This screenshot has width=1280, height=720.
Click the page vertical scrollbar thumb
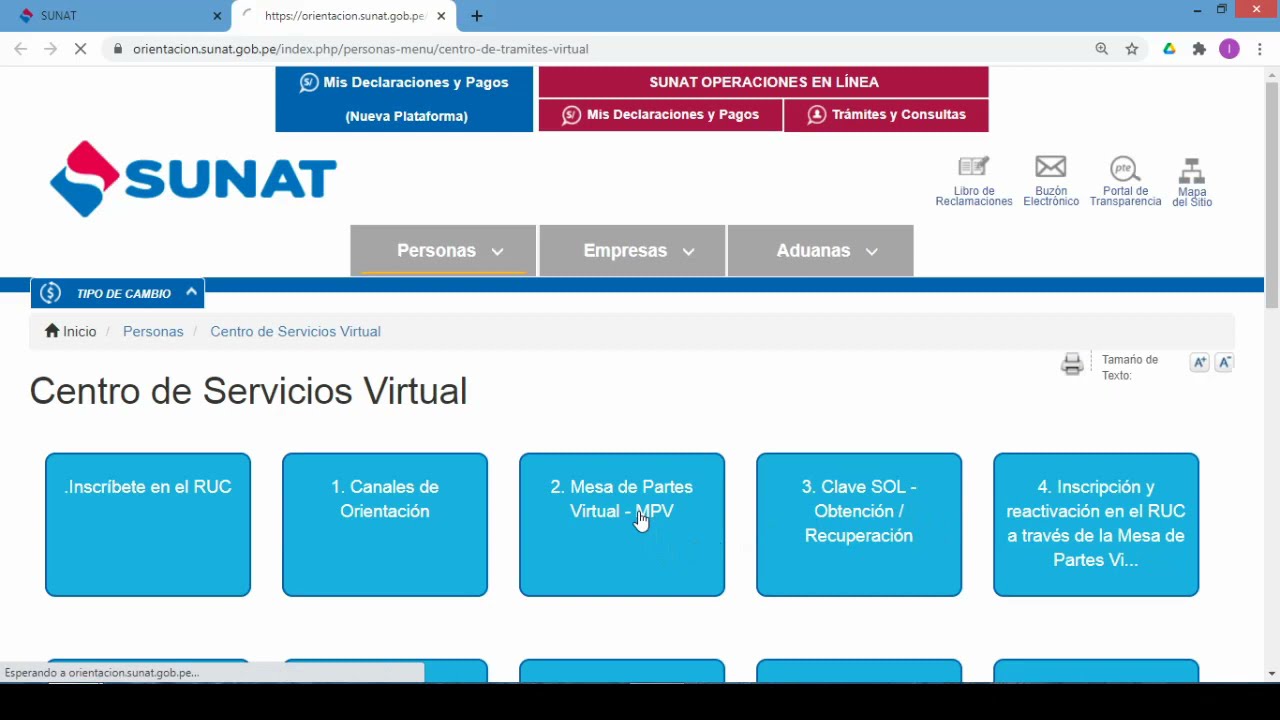(1271, 195)
